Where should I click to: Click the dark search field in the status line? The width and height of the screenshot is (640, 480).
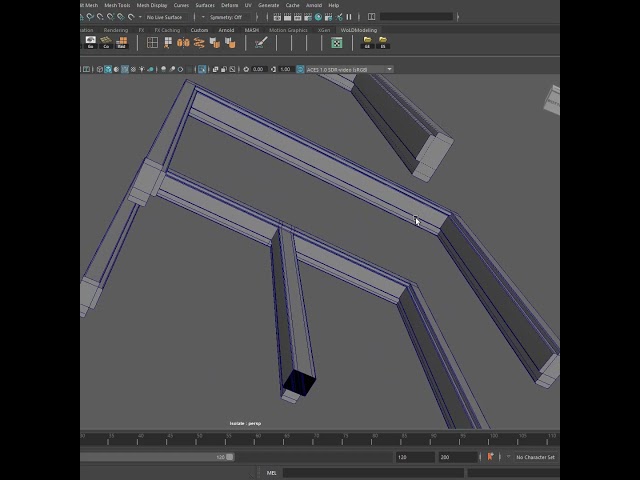[416, 17]
